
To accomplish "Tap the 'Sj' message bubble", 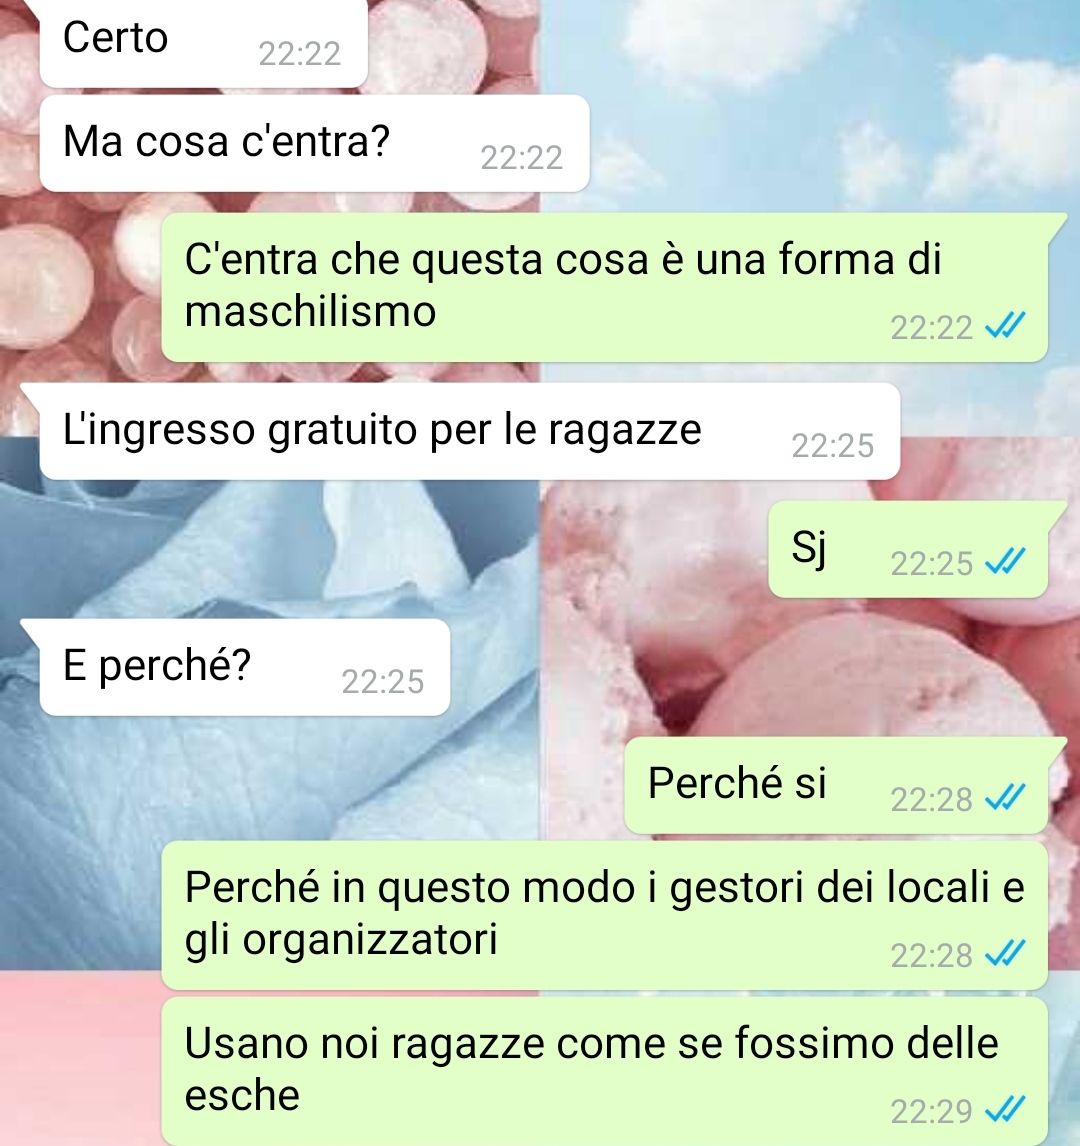I will click(x=908, y=549).
